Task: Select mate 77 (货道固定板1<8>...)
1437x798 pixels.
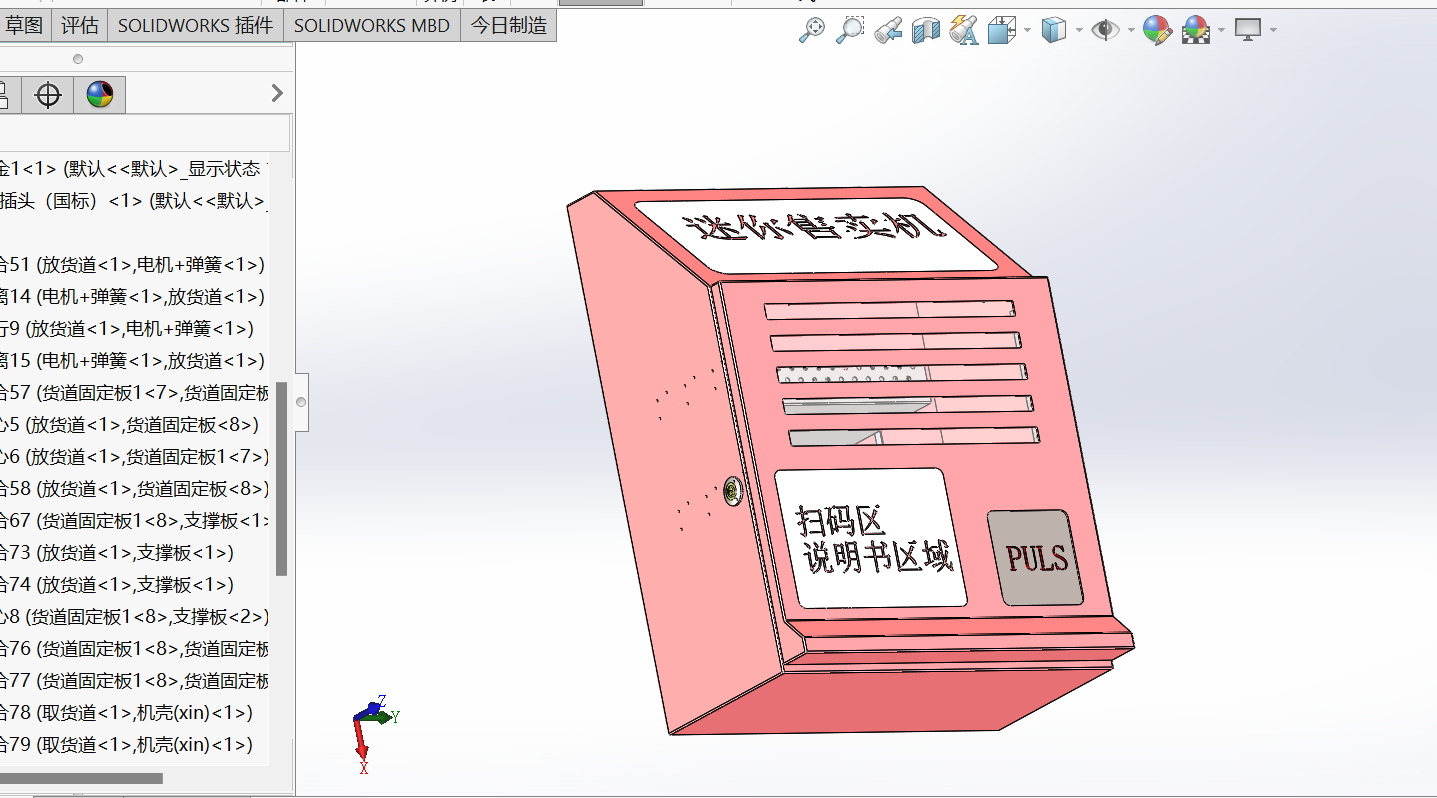Action: coord(134,681)
